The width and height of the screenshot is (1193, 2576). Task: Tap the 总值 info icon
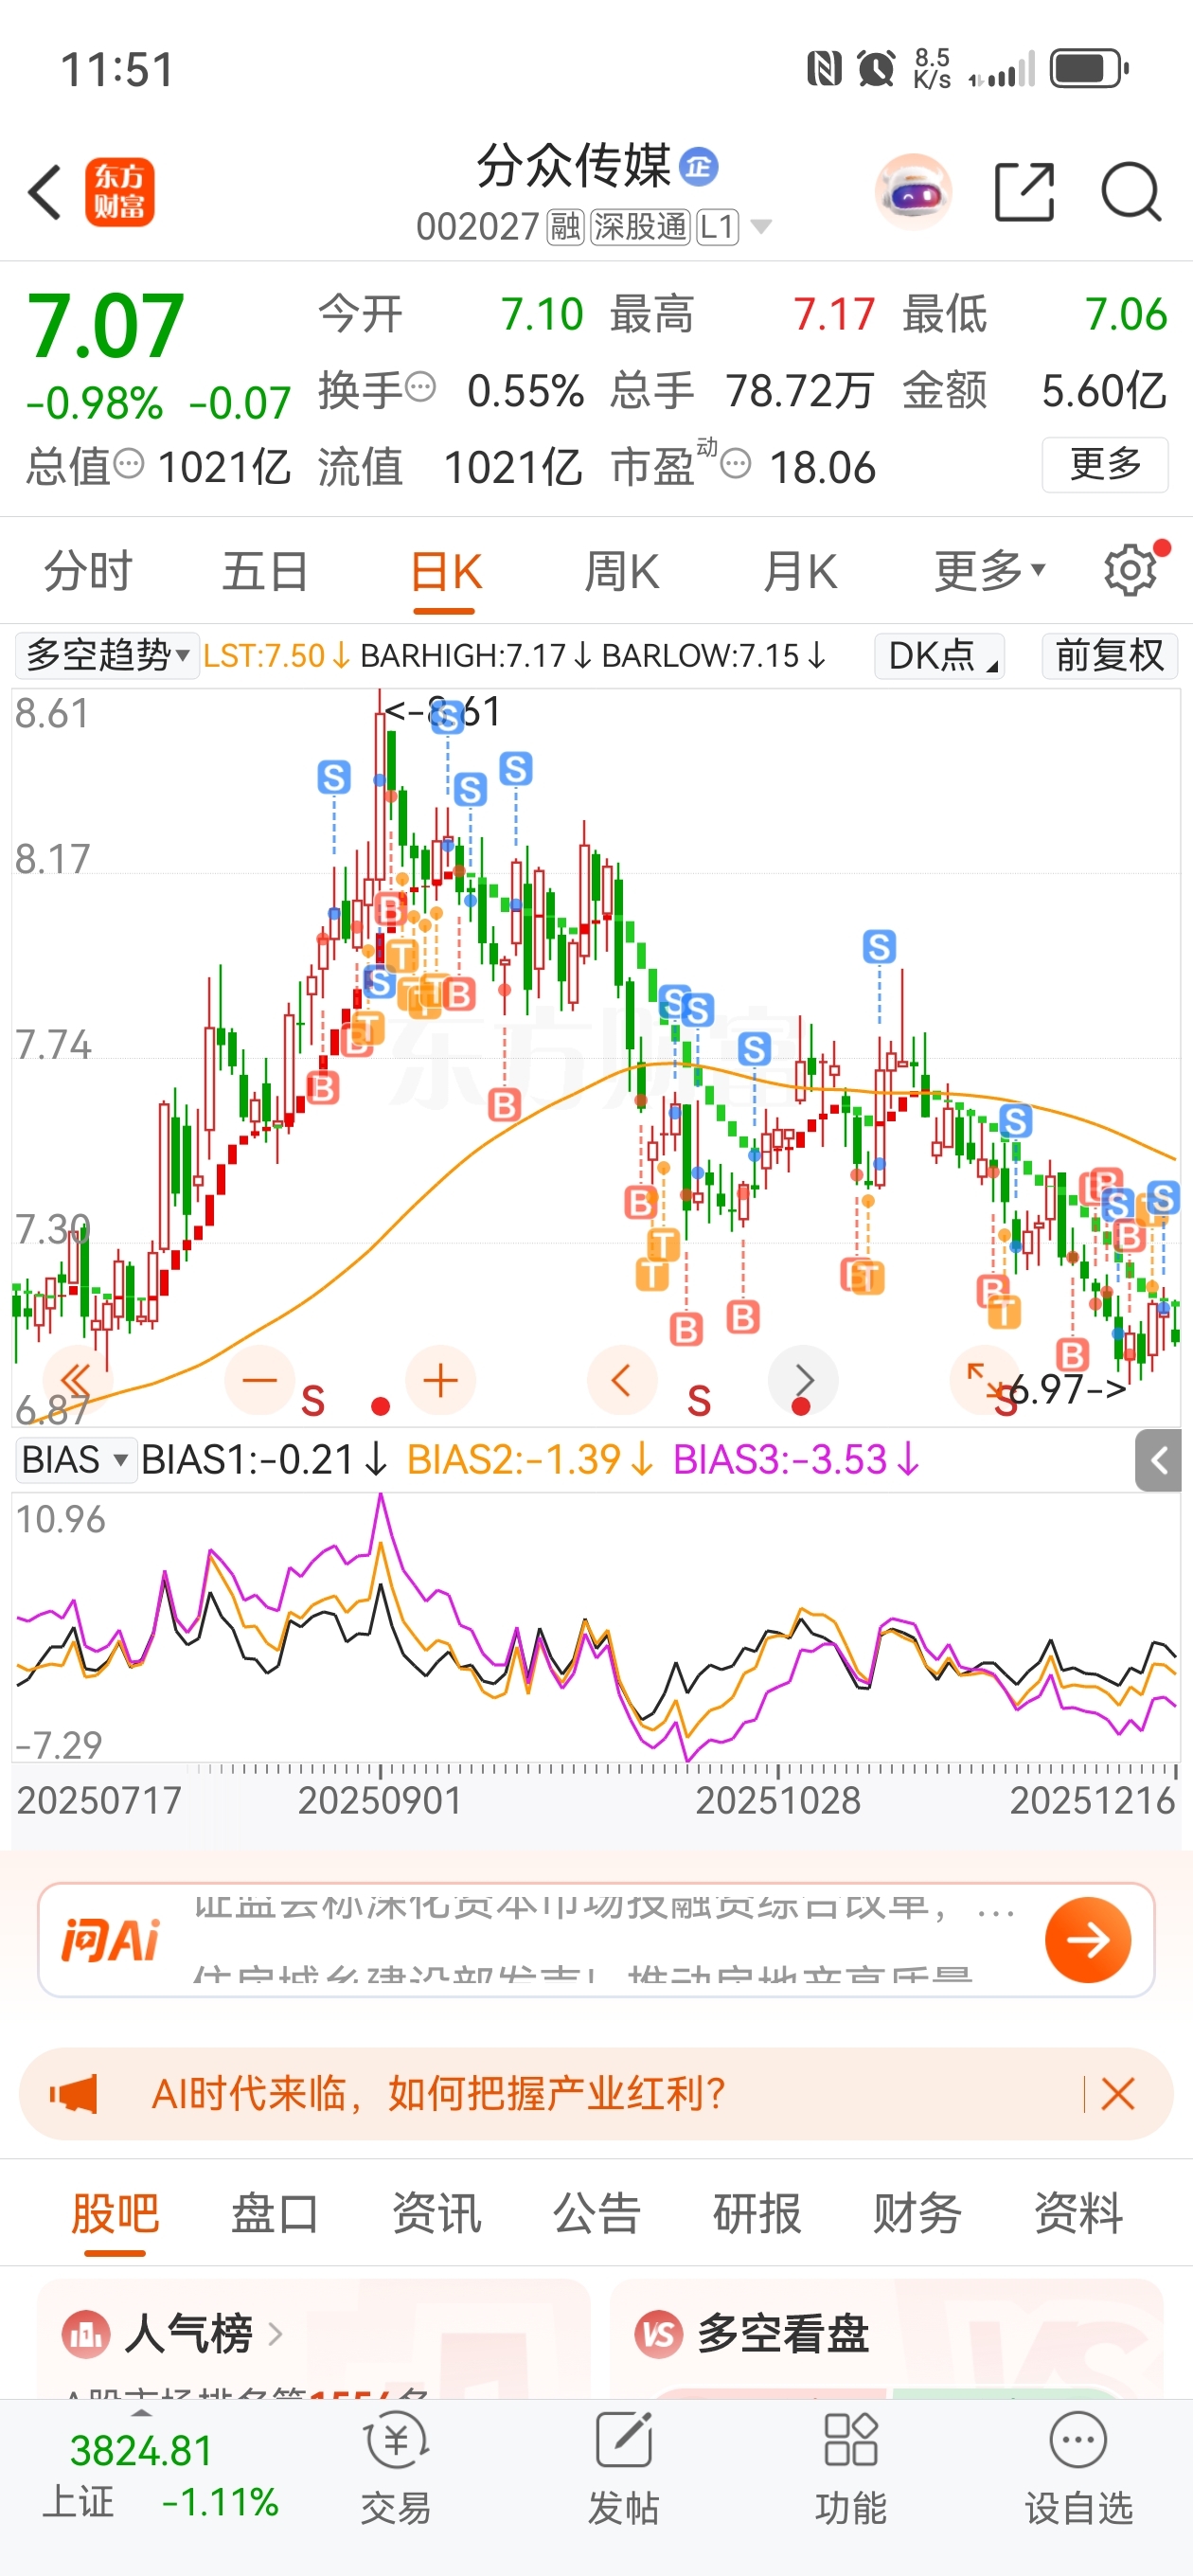(x=129, y=463)
